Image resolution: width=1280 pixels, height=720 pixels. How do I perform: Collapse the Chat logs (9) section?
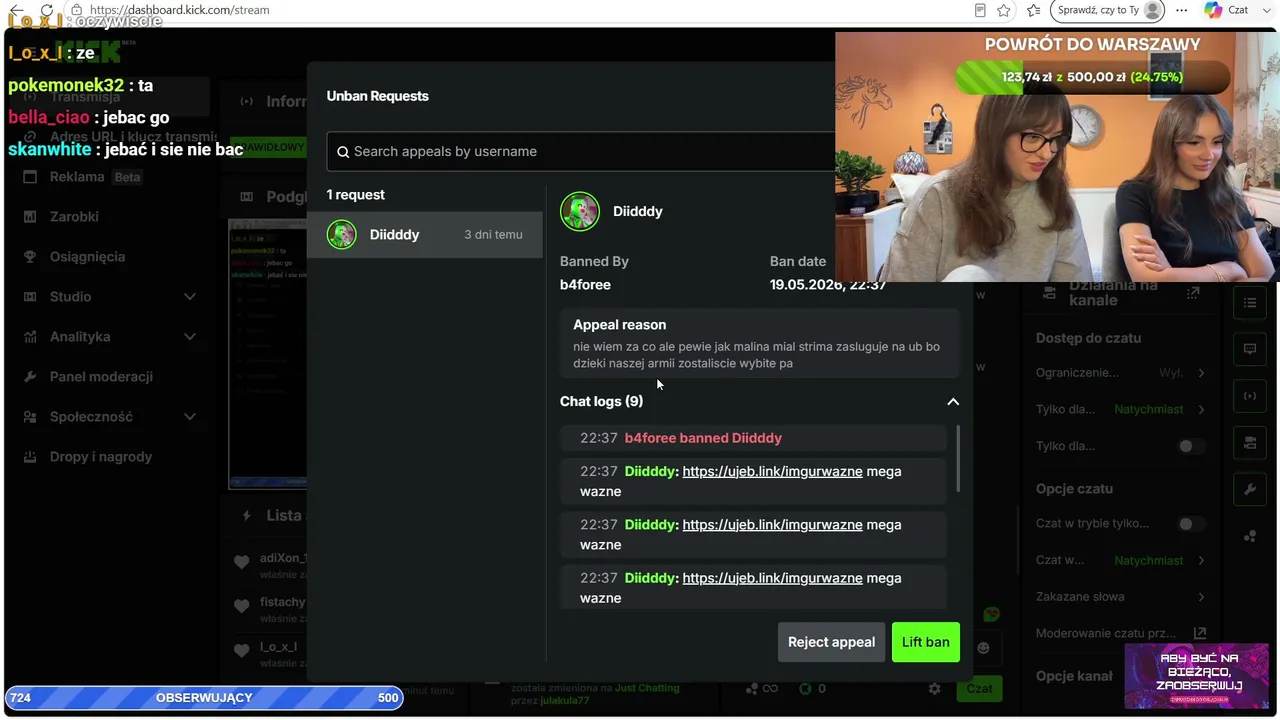click(x=953, y=402)
